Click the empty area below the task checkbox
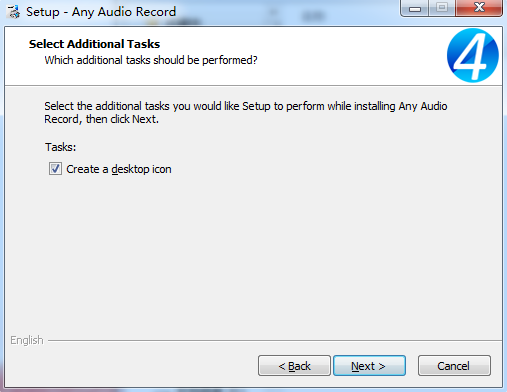This screenshot has width=507, height=392. pos(253,253)
